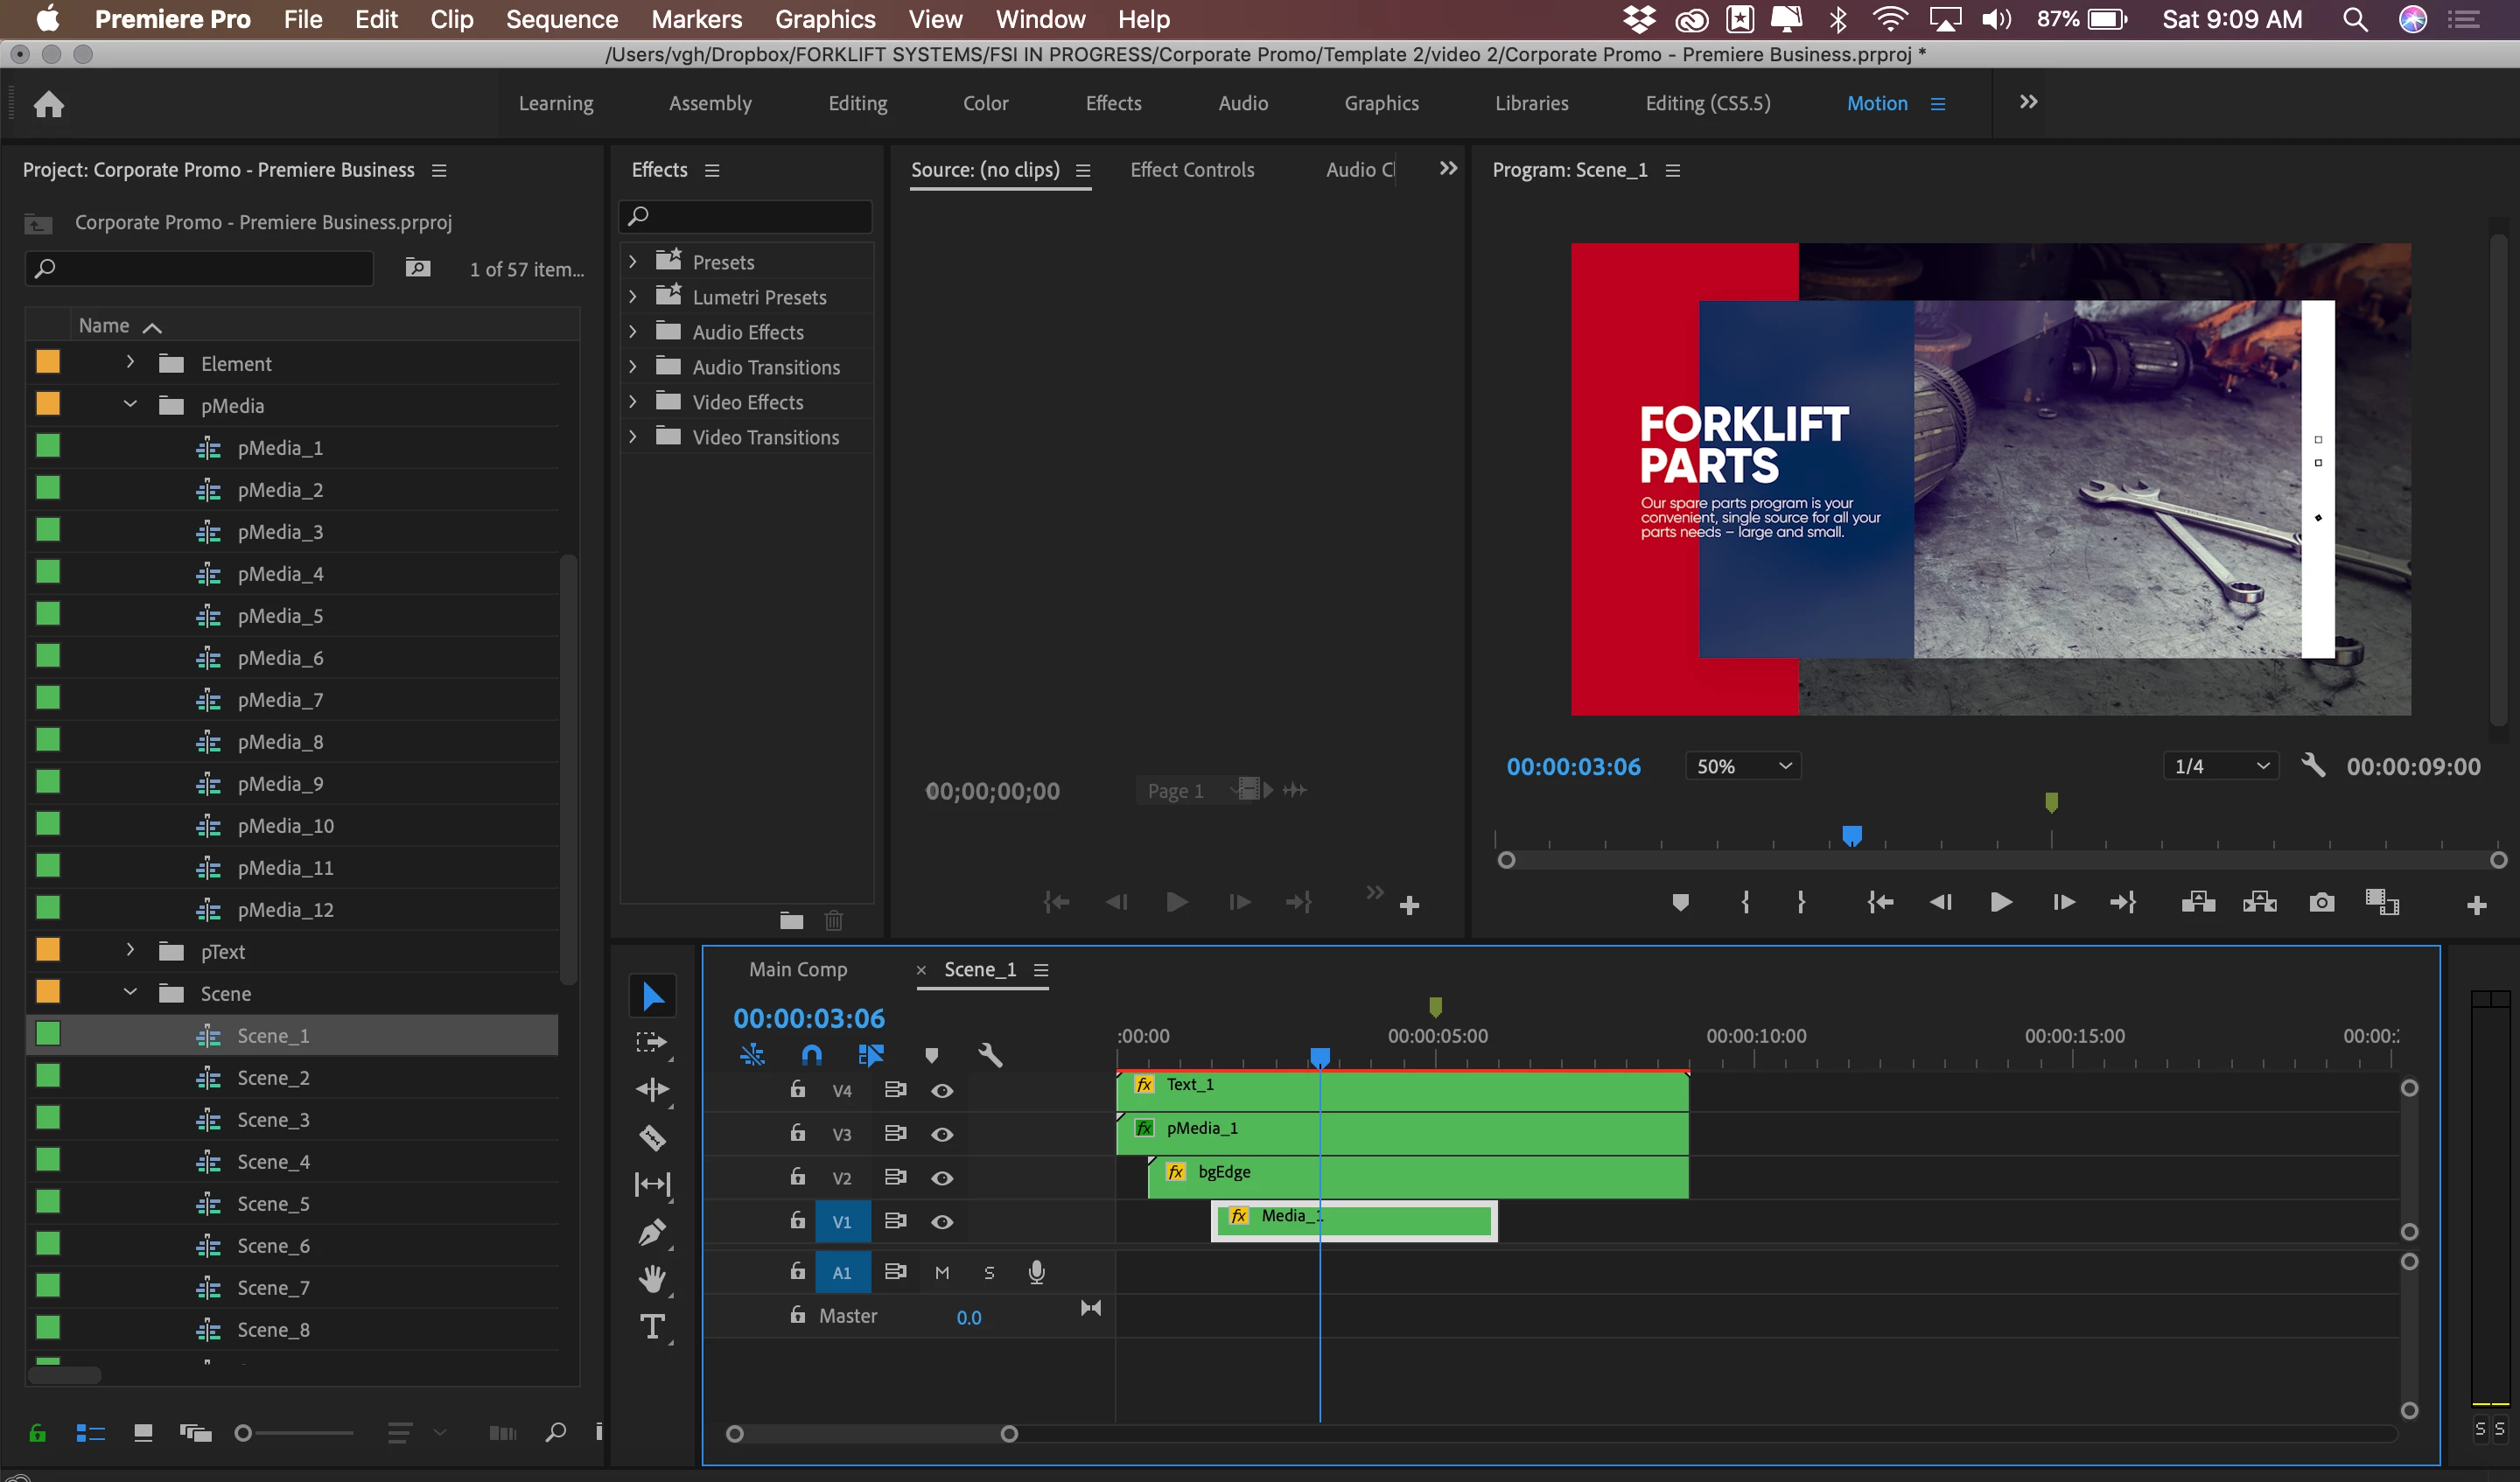Select the Pen tool
The image size is (2520, 1482).
pos(652,1232)
